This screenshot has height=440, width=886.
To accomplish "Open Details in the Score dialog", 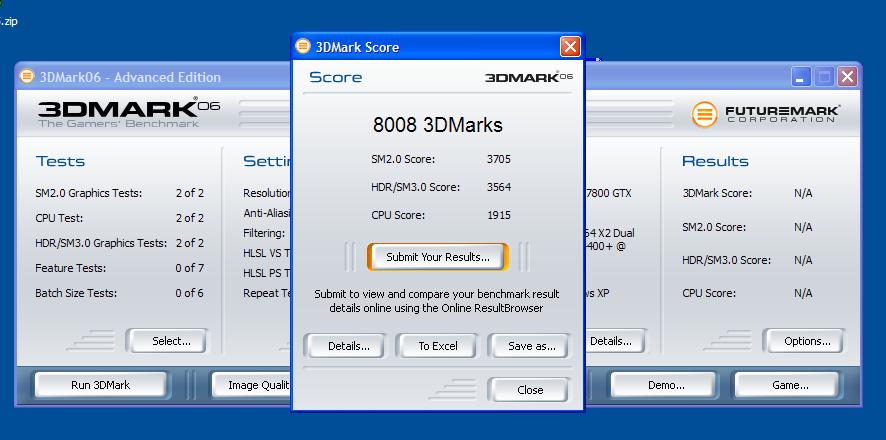I will [345, 346].
